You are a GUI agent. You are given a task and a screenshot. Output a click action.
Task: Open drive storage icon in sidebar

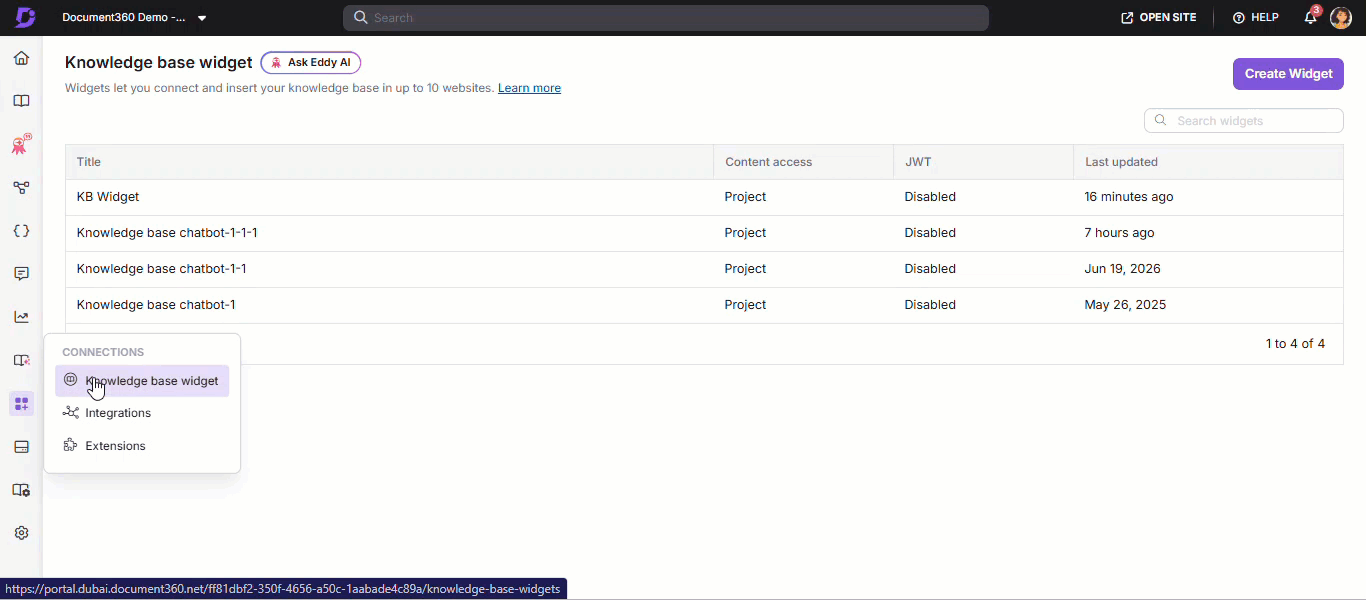[x=21, y=447]
